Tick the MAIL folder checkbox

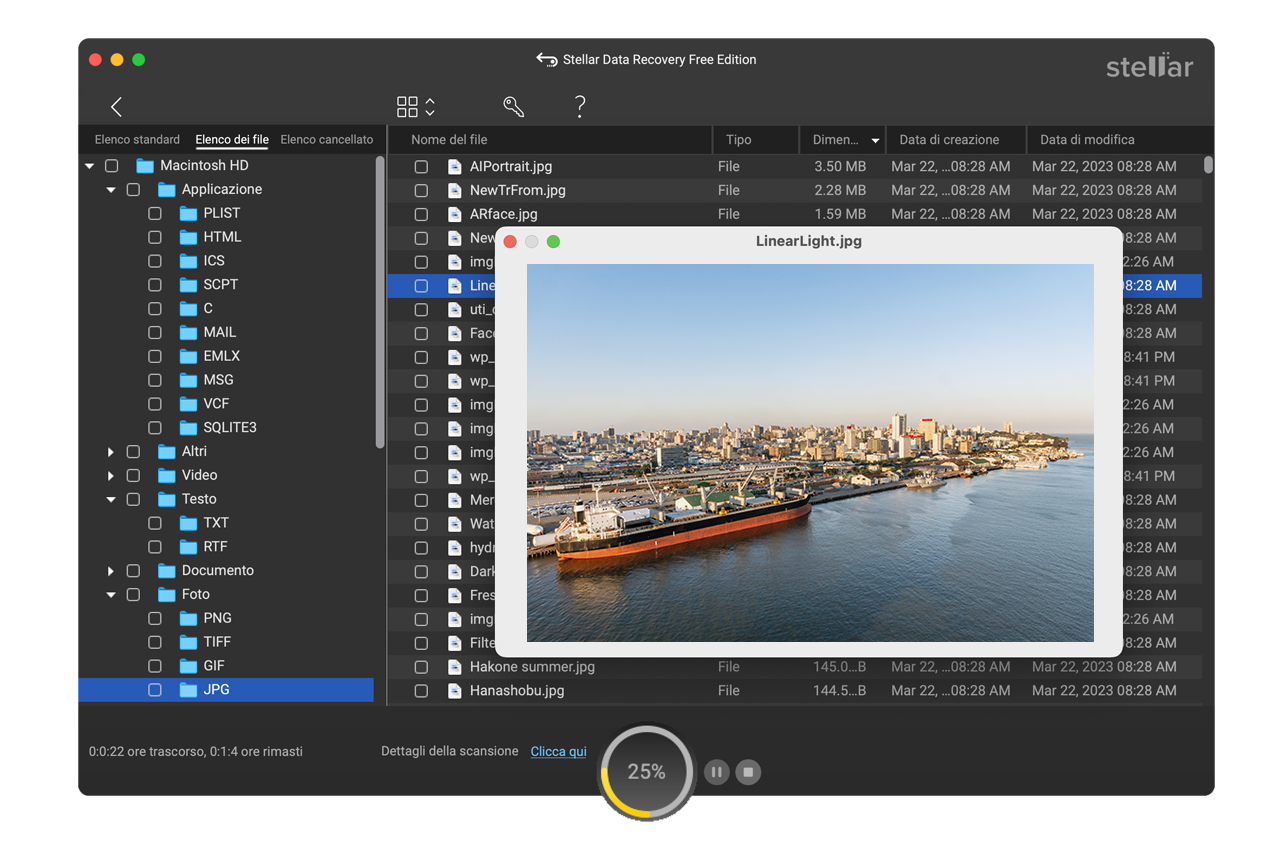pos(155,332)
